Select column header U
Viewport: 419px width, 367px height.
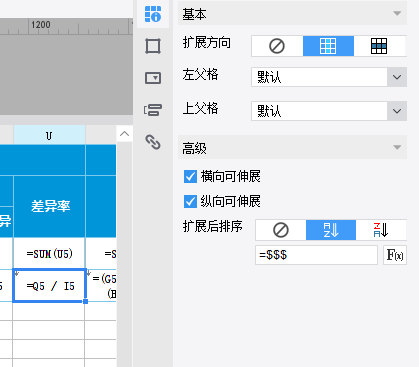pos(49,135)
